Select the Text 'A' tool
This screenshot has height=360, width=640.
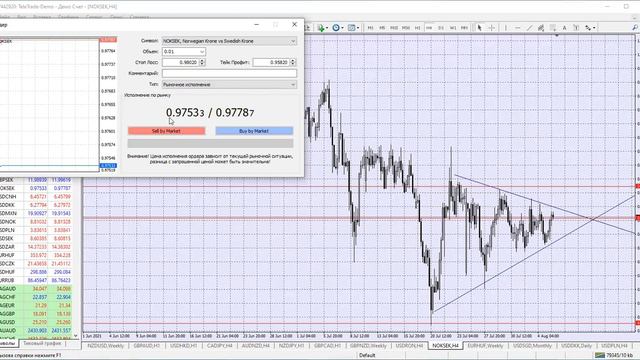click(564, 28)
